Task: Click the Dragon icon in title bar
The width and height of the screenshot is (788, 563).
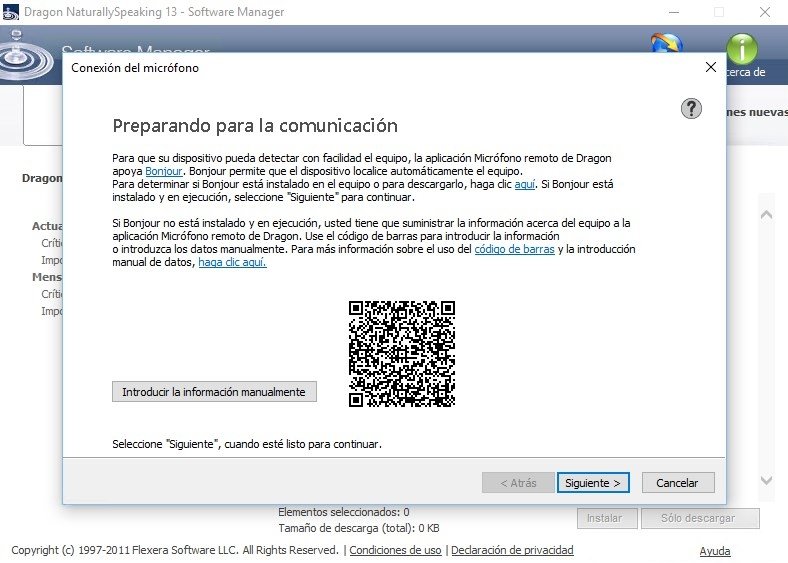Action: (11, 12)
